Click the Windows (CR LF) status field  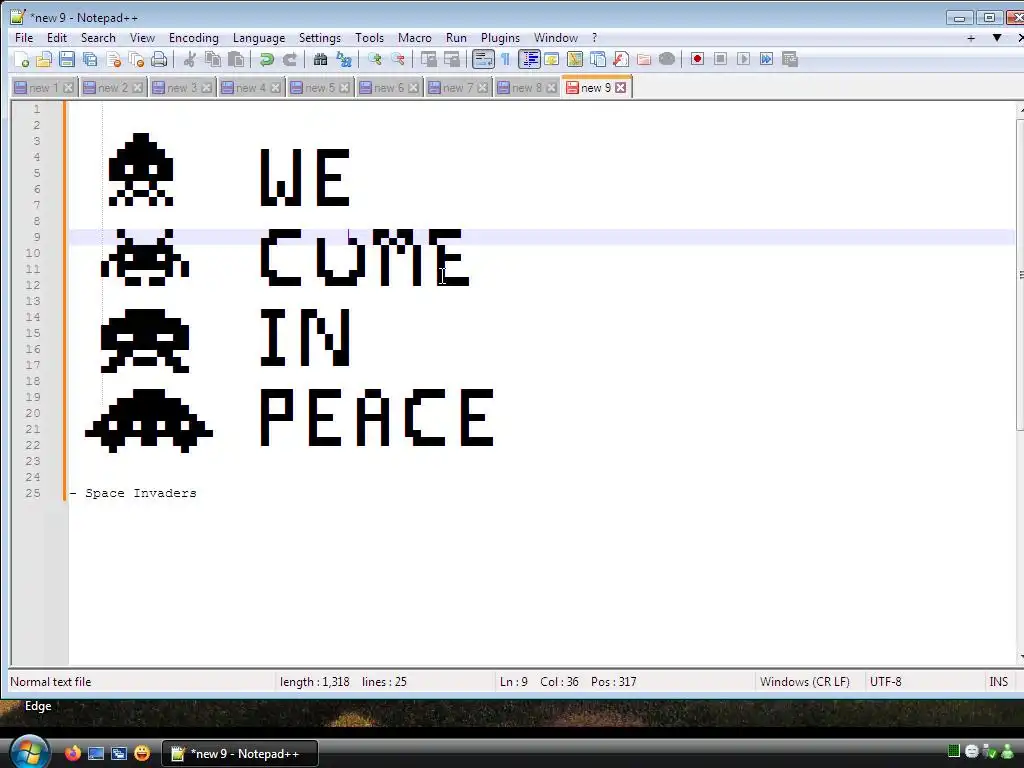coord(805,682)
